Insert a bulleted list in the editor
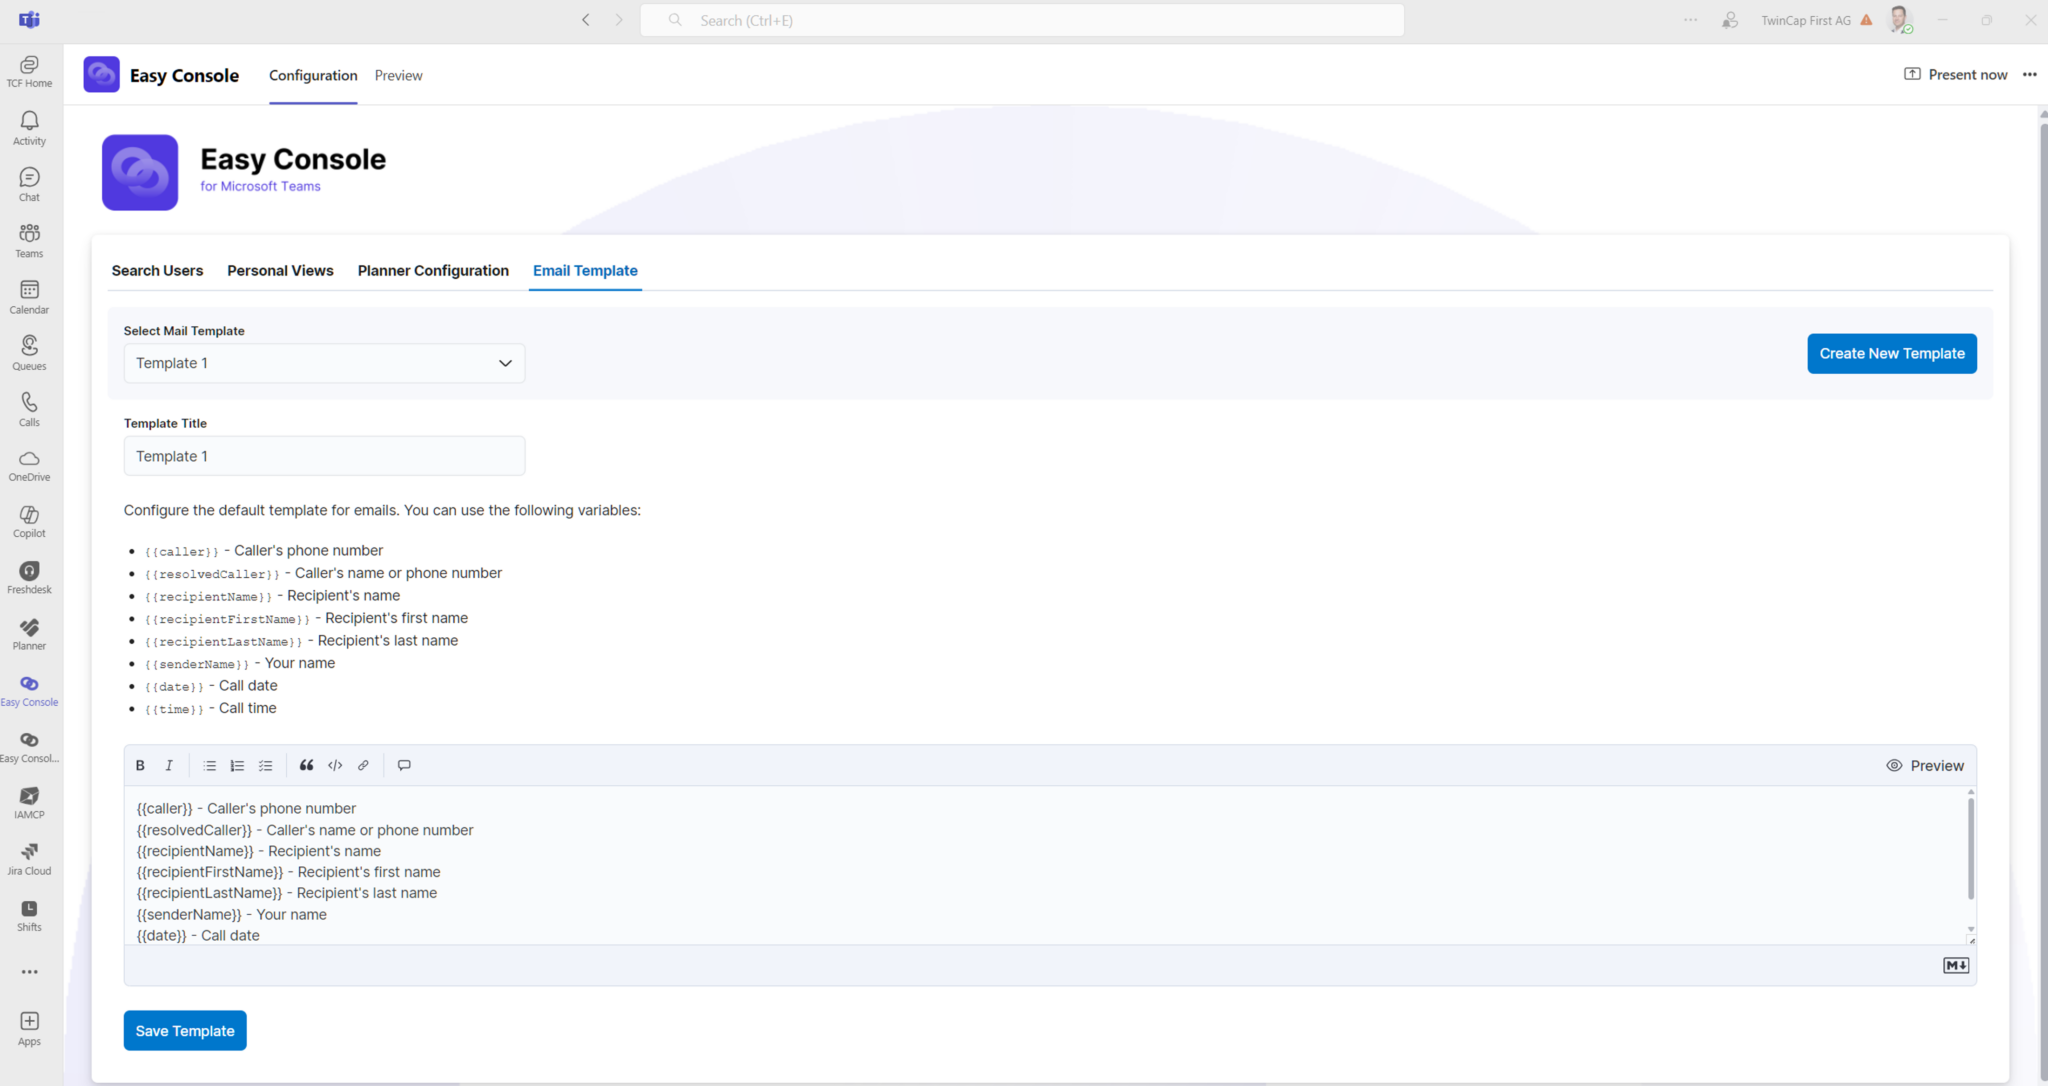This screenshot has width=2048, height=1086. [x=209, y=765]
